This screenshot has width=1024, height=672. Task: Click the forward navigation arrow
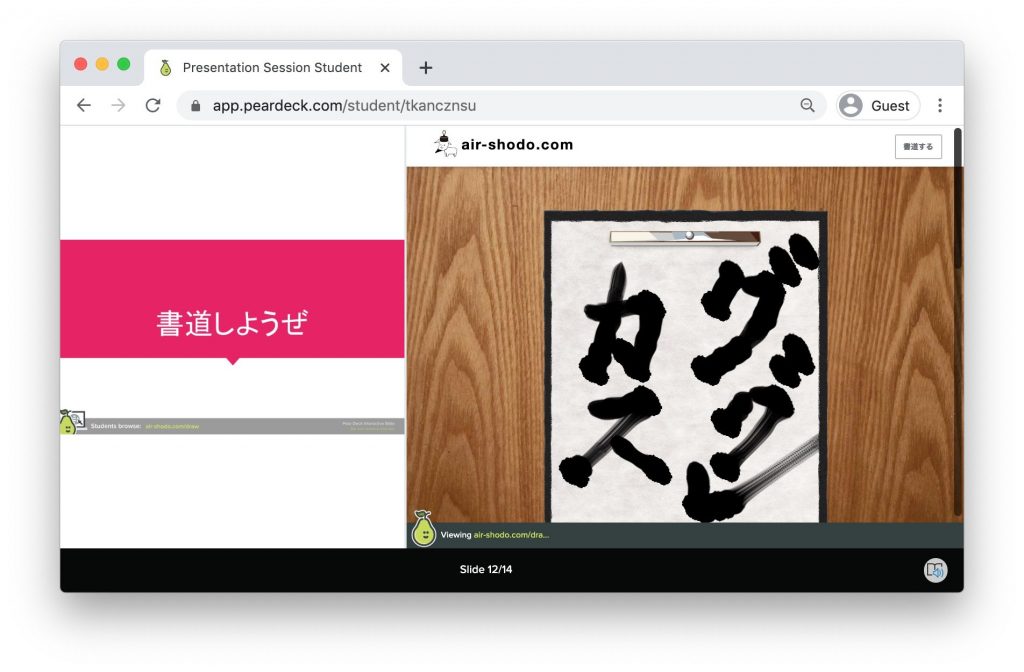(x=118, y=105)
